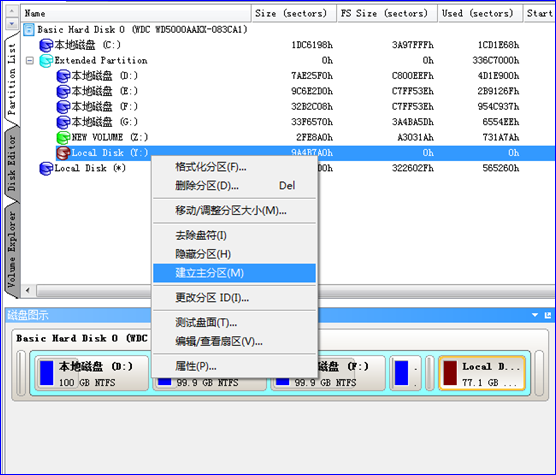Select the green NEW VOLUME (Z:) icon
Screen dimensions: 556x475
click(x=63, y=138)
